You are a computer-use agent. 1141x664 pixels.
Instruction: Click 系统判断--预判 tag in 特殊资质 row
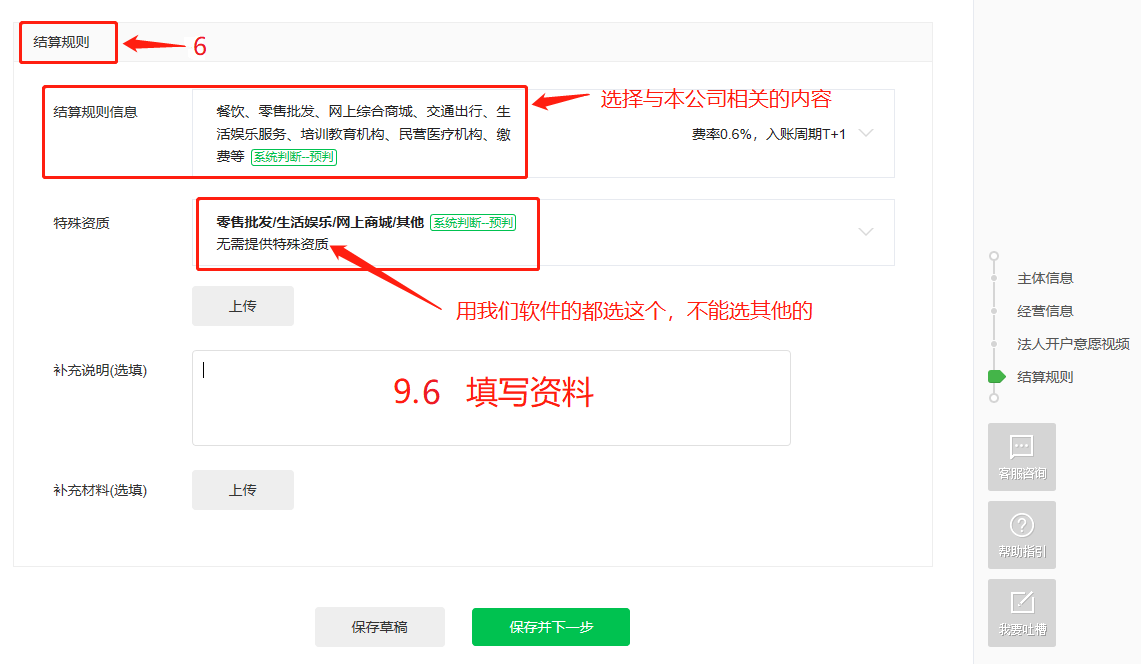(473, 223)
